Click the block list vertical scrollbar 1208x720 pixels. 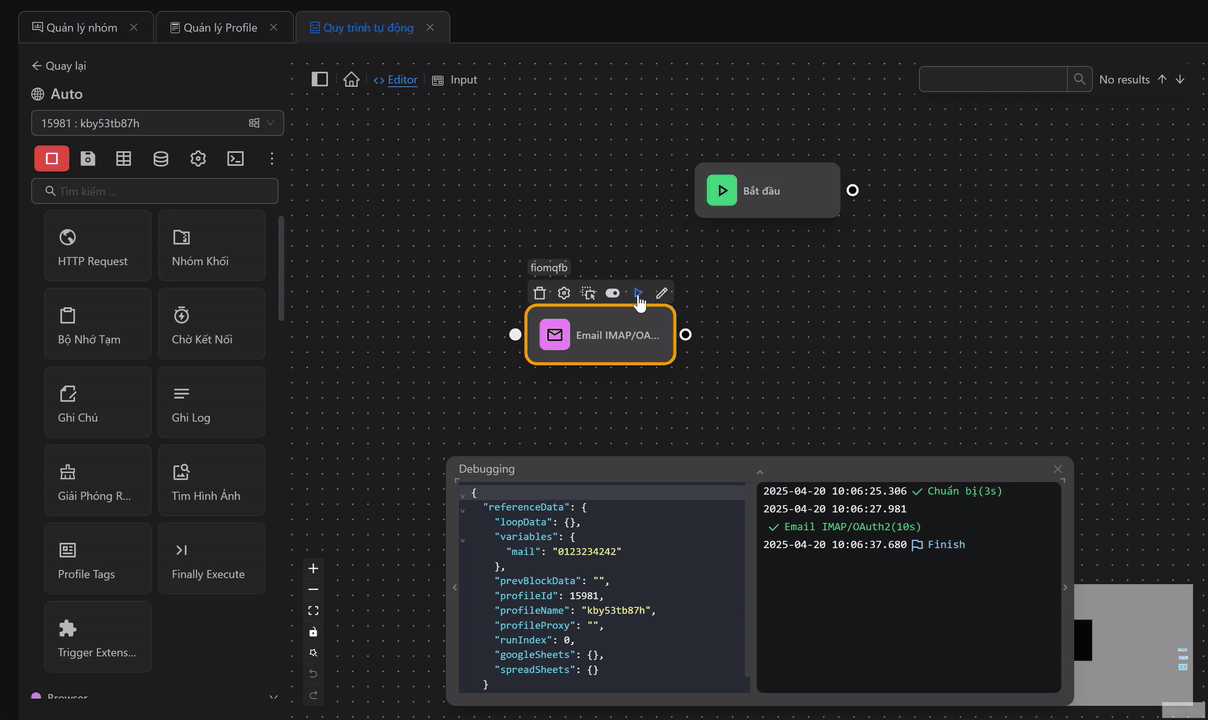pos(281,270)
